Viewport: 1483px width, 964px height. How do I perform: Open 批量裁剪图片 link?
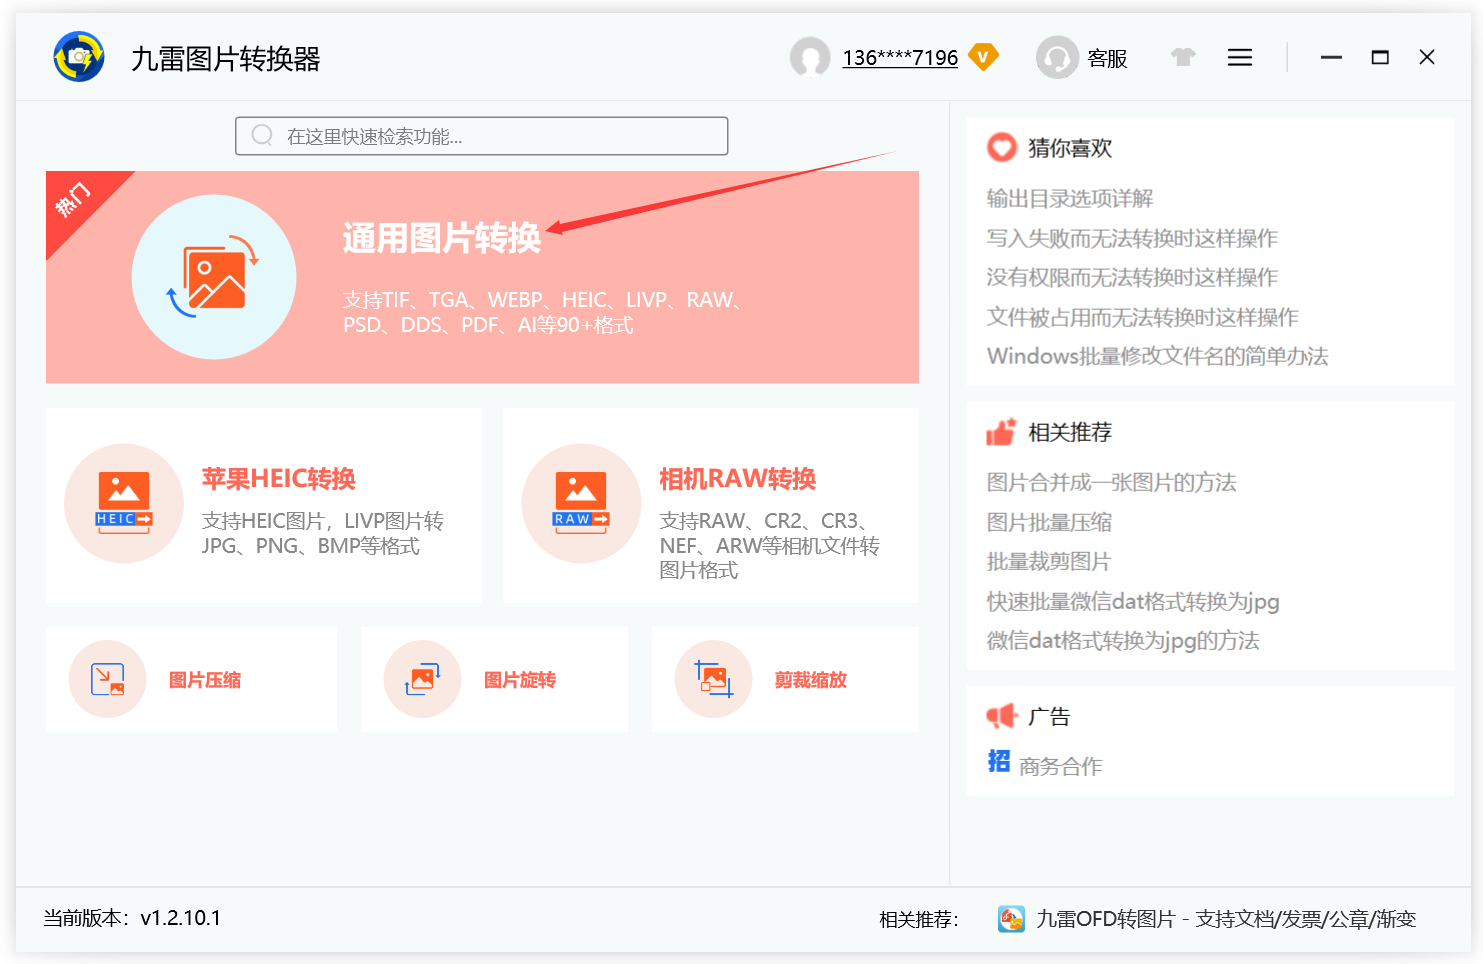1048,561
